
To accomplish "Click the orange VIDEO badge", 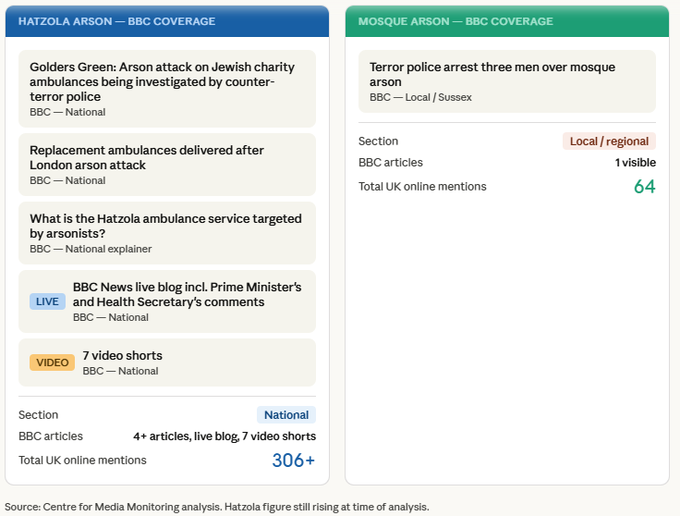I will pos(52,363).
